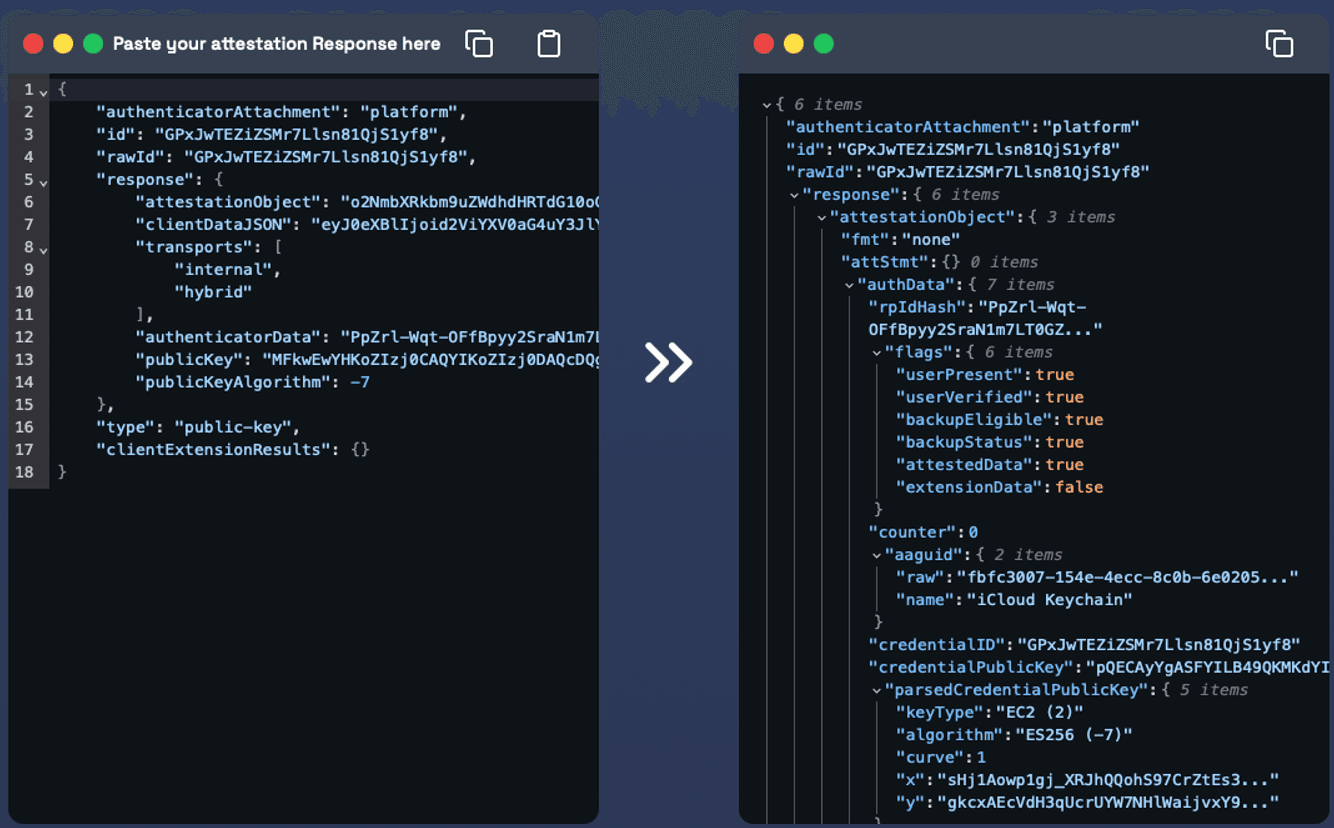Click green dot on left input panel
Image resolution: width=1334 pixels, height=828 pixels.
[93, 43]
